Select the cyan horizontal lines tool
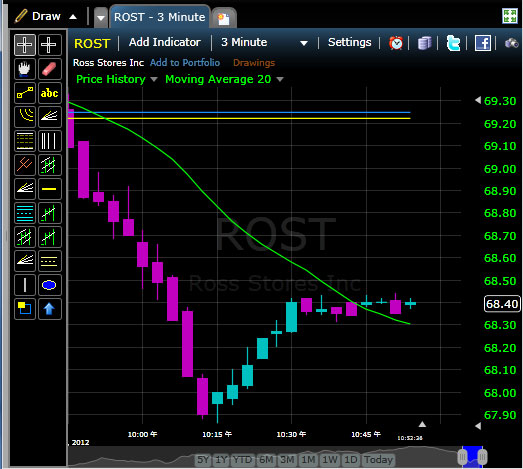Viewport: 523px width, 469px height. (25, 213)
